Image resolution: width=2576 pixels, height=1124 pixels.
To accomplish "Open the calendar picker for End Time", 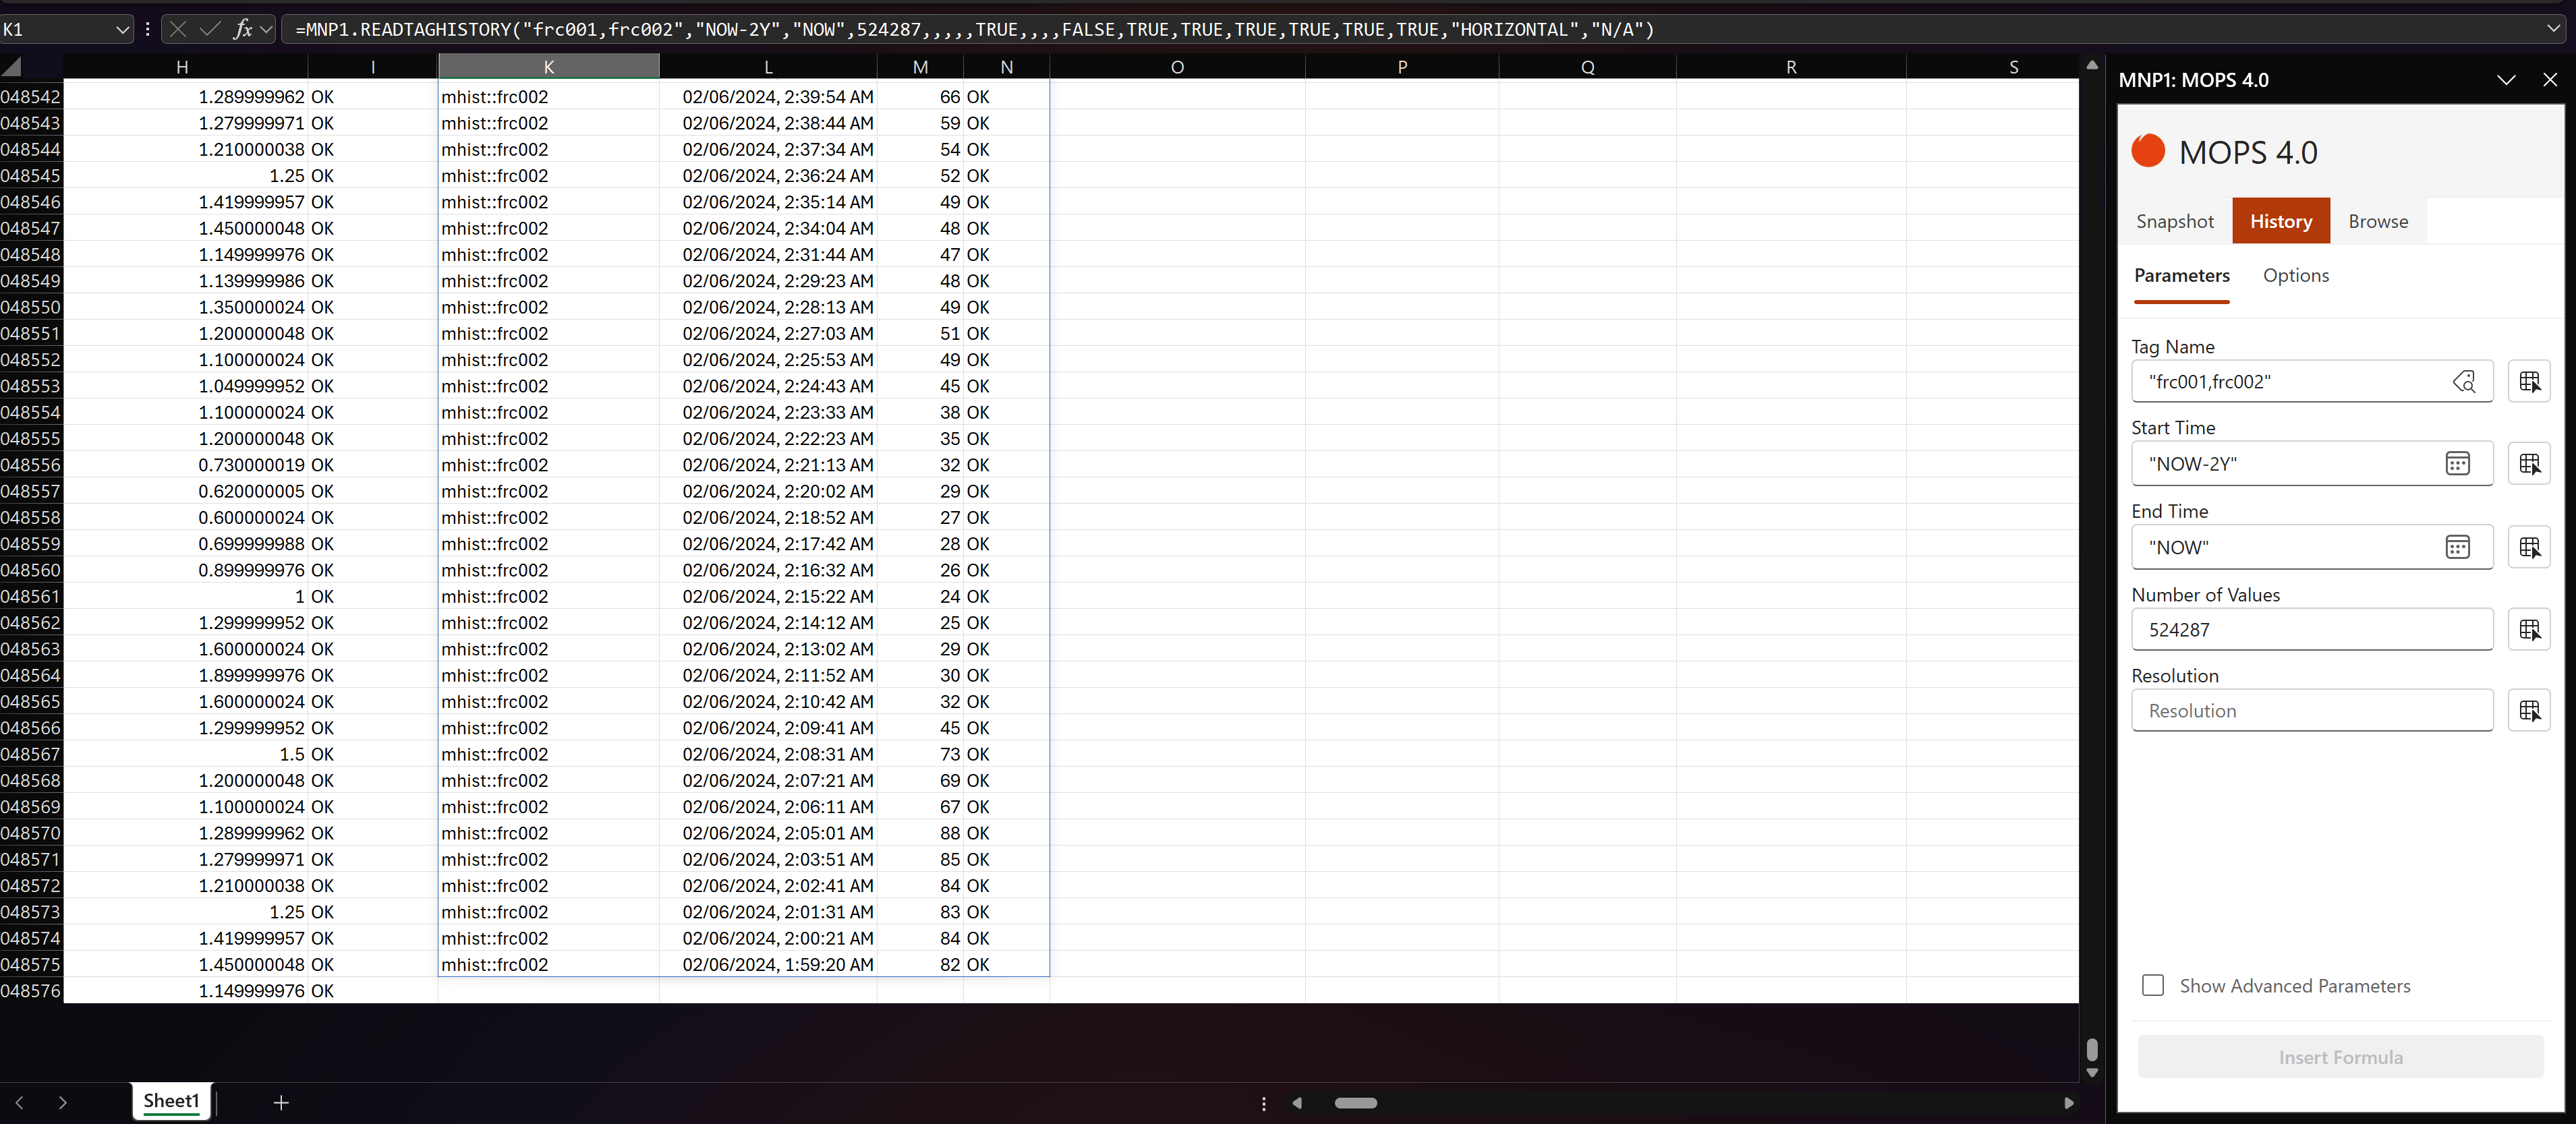I will [2459, 547].
